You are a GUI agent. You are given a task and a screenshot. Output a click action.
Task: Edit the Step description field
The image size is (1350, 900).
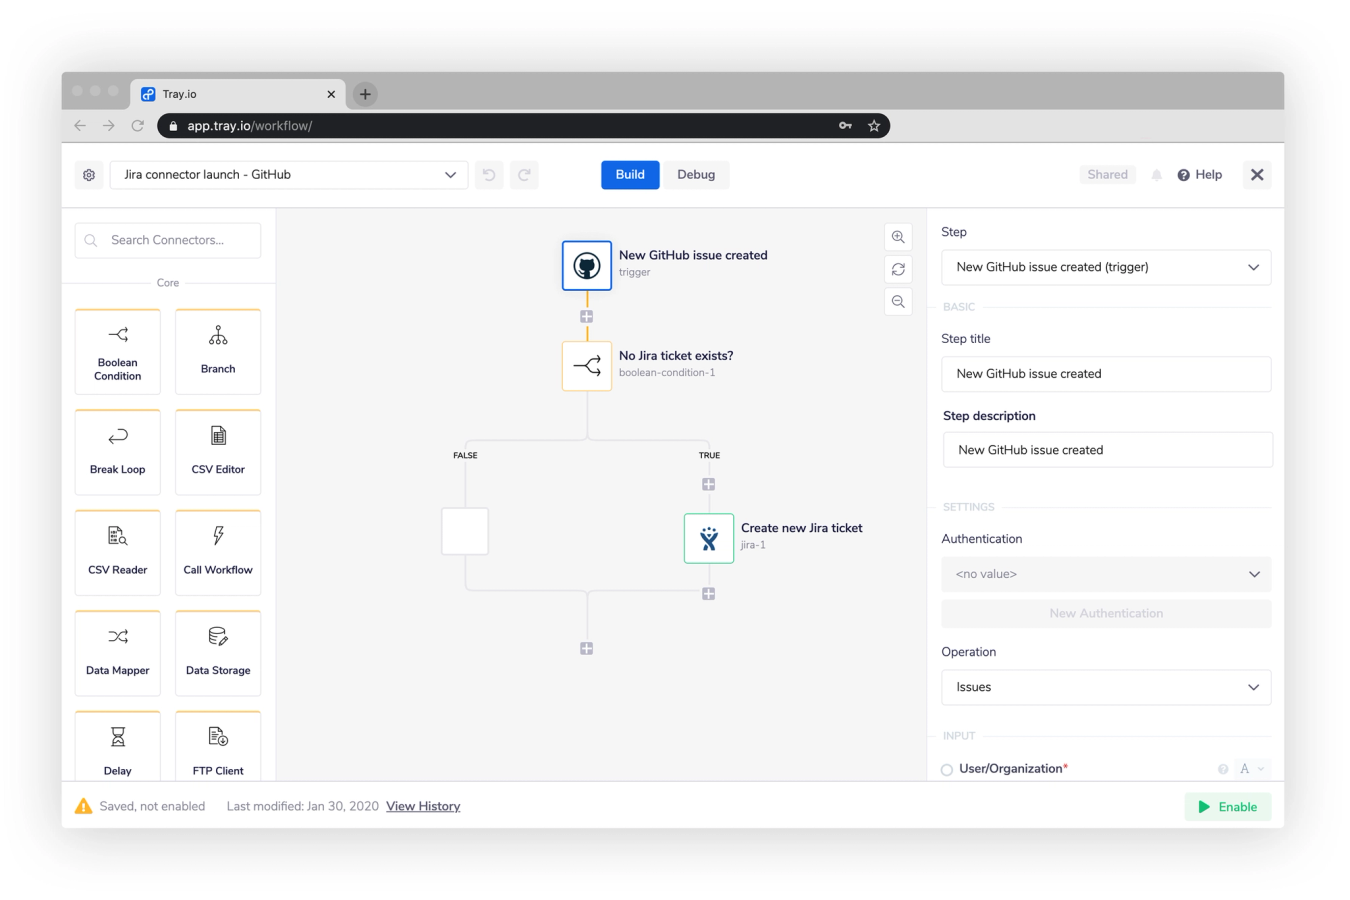tap(1108, 450)
